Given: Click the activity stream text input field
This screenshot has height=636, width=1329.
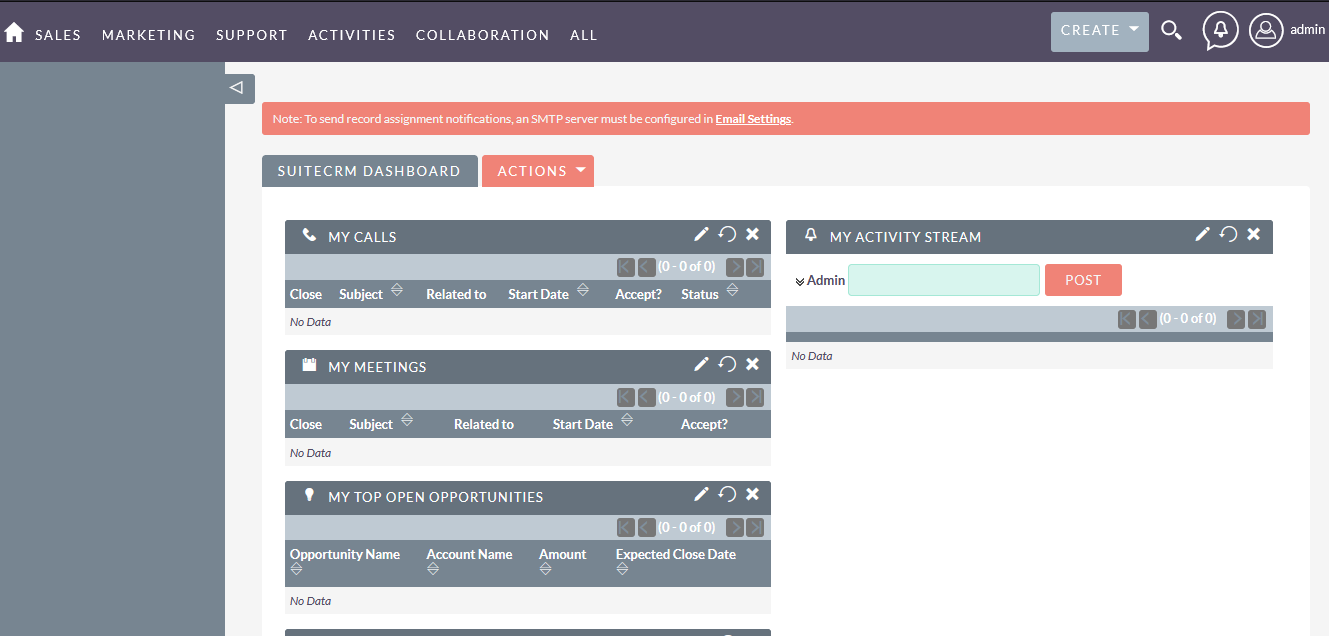Looking at the screenshot, I should click(x=943, y=280).
